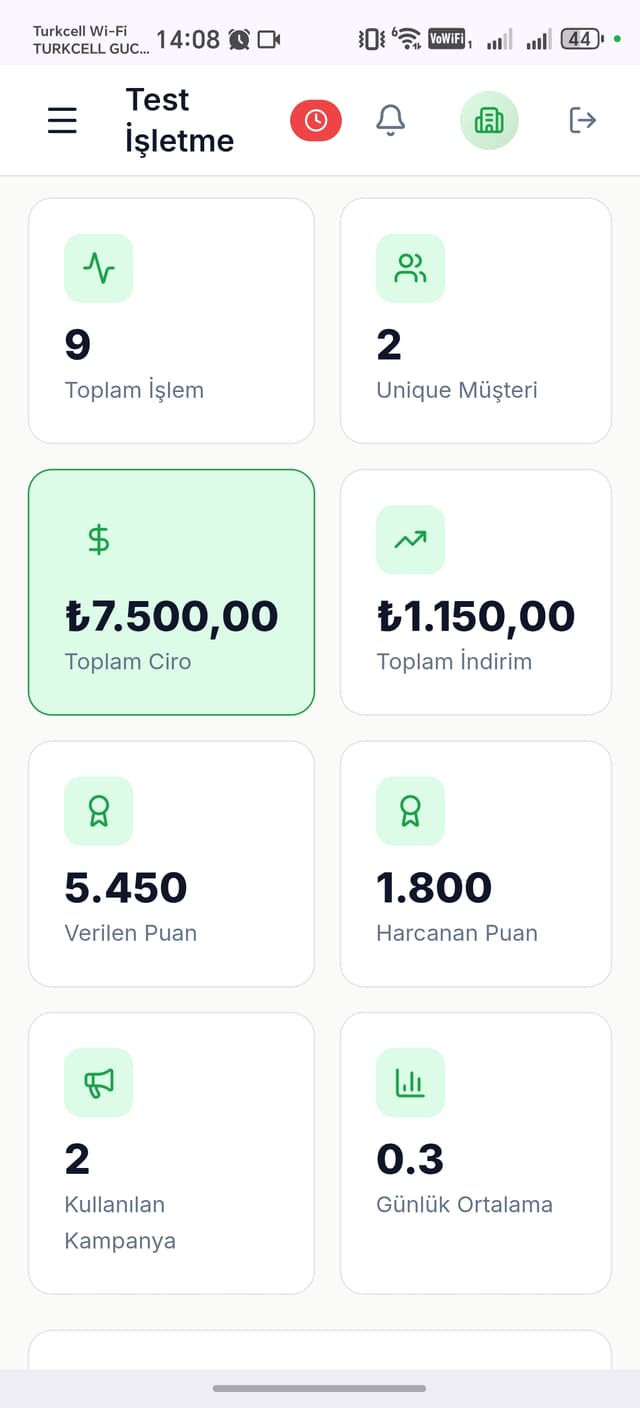Click the bar chart icon on Günlük Ortalama
The image size is (640, 1408).
(x=410, y=1082)
